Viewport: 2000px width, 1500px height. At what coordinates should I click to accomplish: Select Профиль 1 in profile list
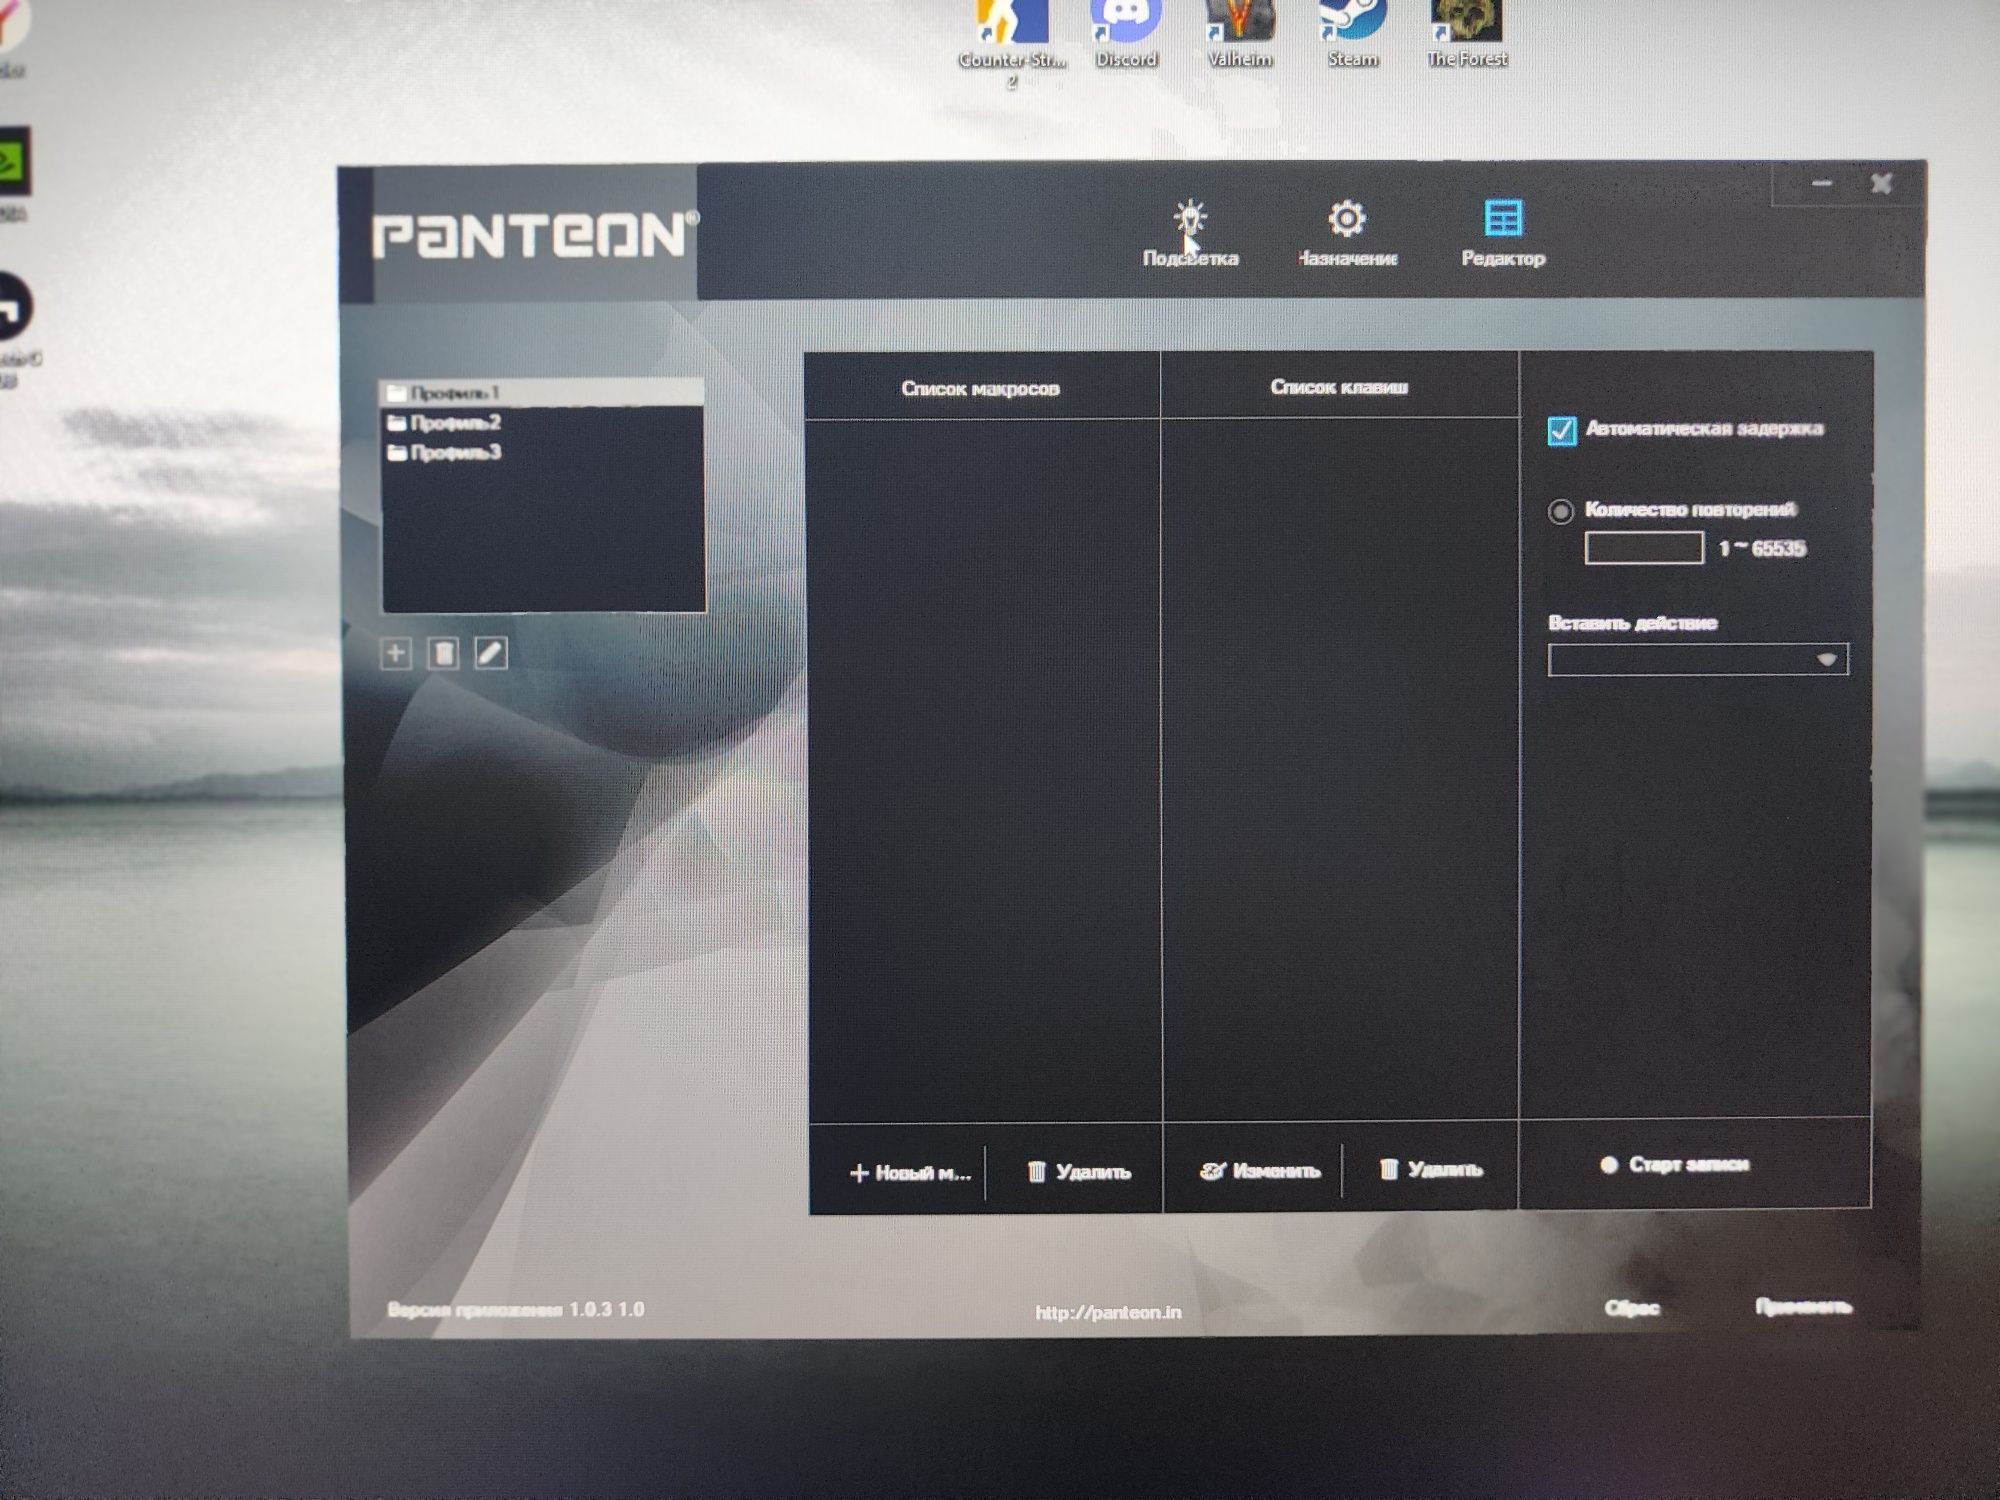[x=541, y=392]
